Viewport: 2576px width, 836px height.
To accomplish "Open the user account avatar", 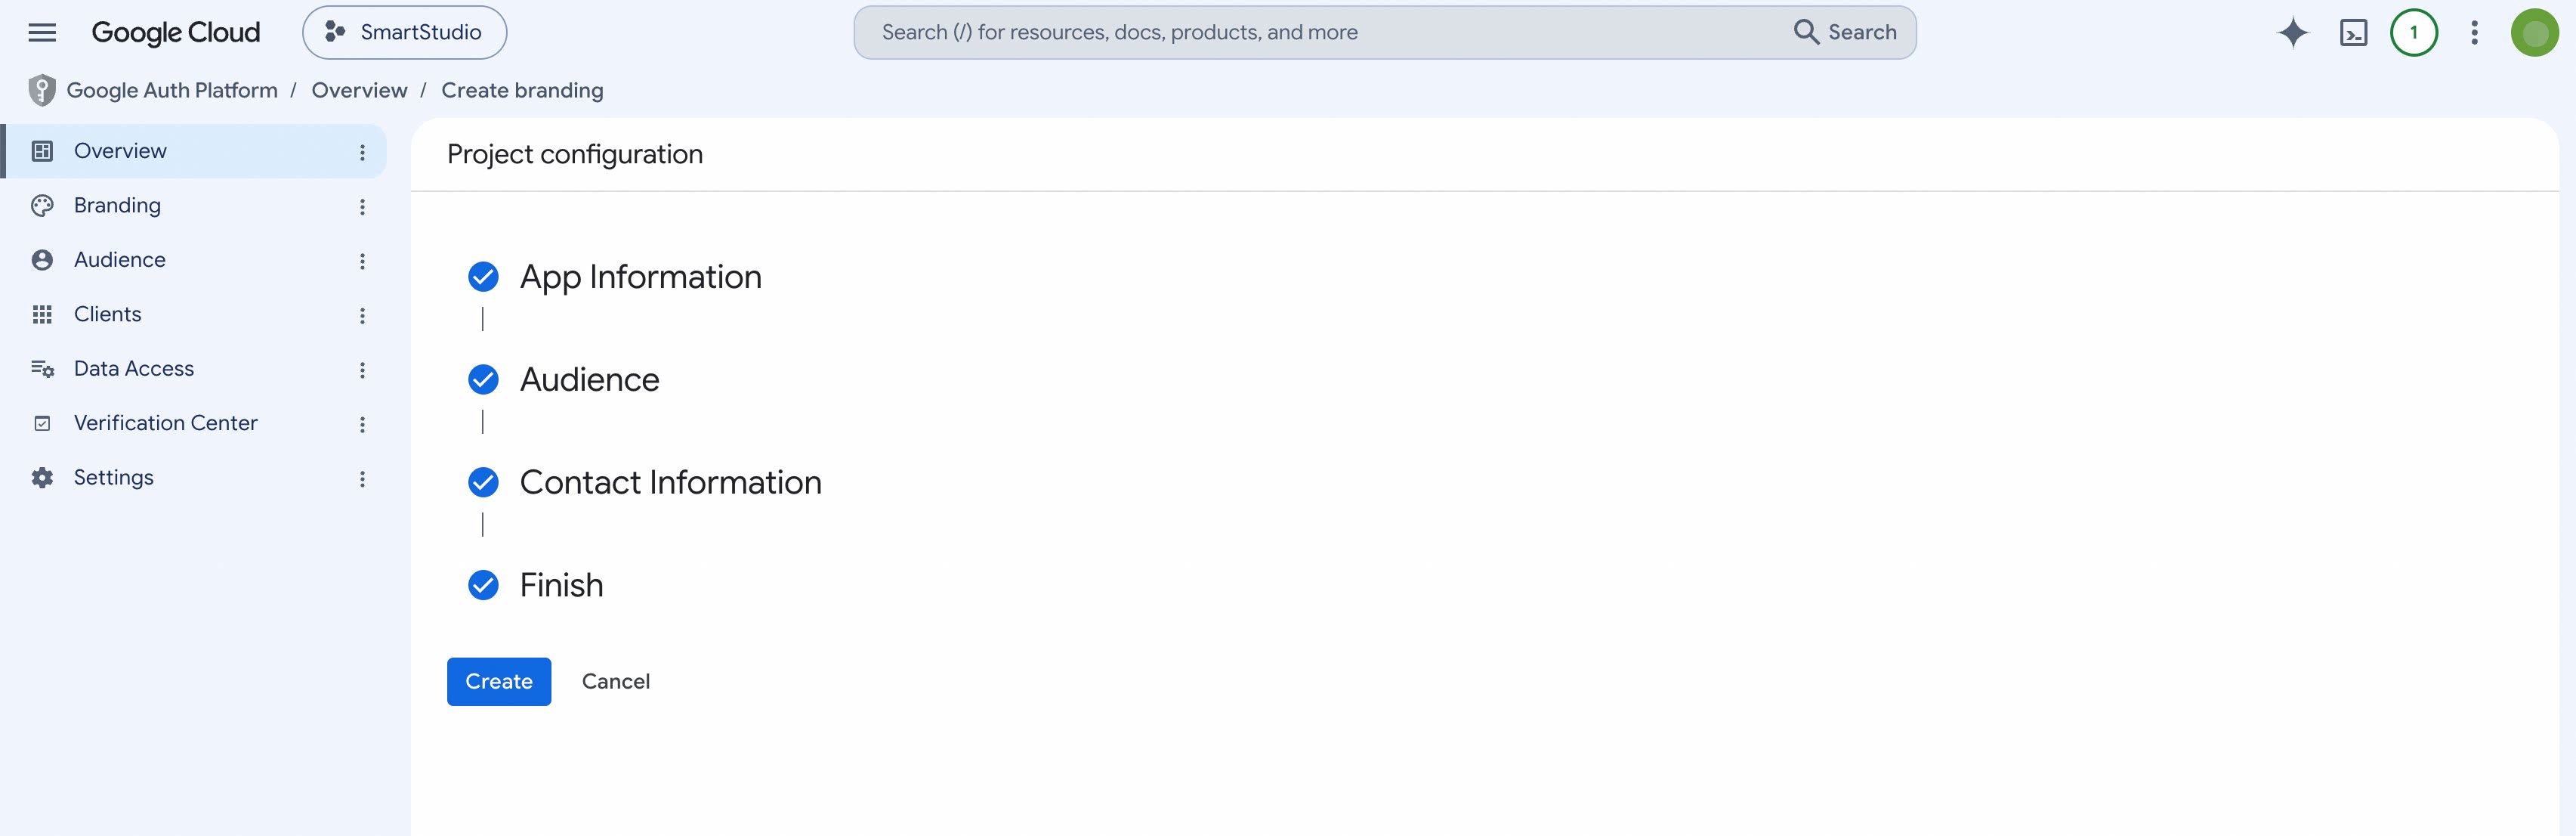I will tap(2535, 32).
